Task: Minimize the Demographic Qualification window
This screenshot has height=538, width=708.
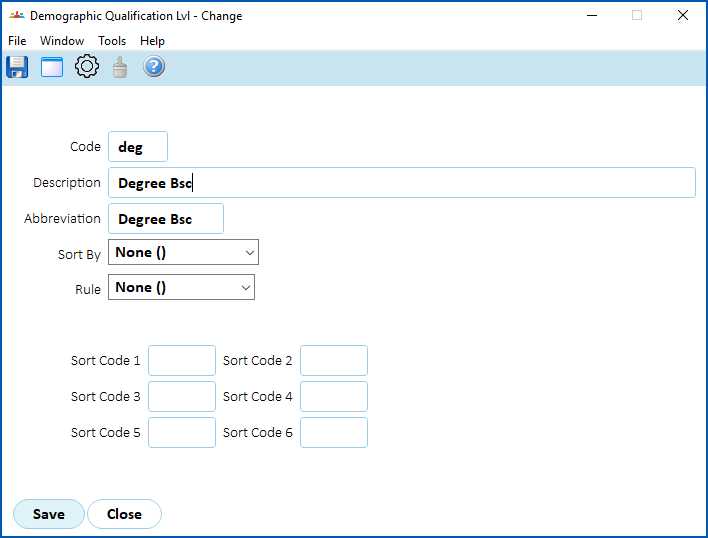Action: click(592, 15)
